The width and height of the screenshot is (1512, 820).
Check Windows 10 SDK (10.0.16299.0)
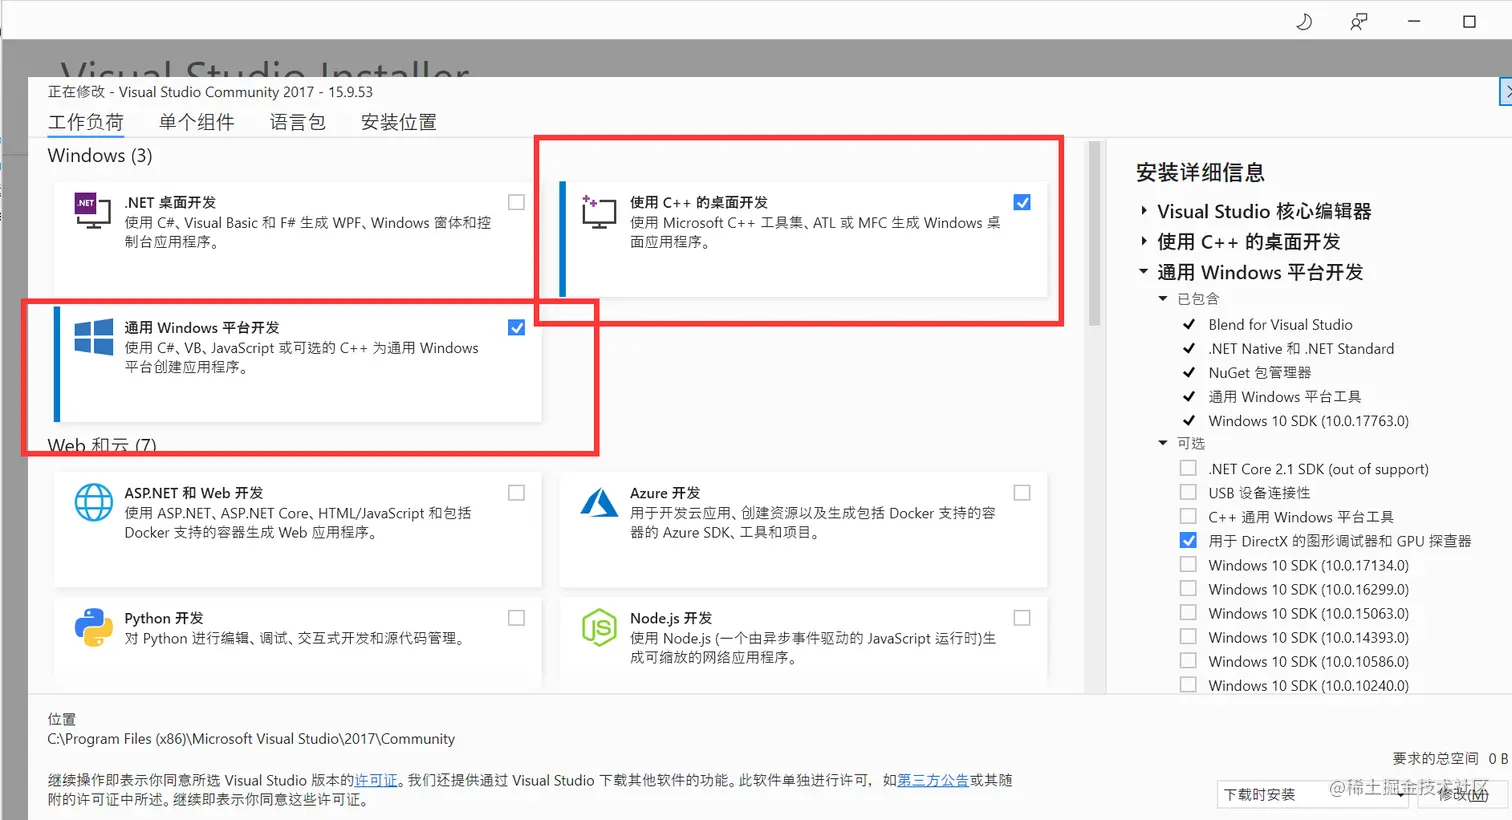(1188, 589)
